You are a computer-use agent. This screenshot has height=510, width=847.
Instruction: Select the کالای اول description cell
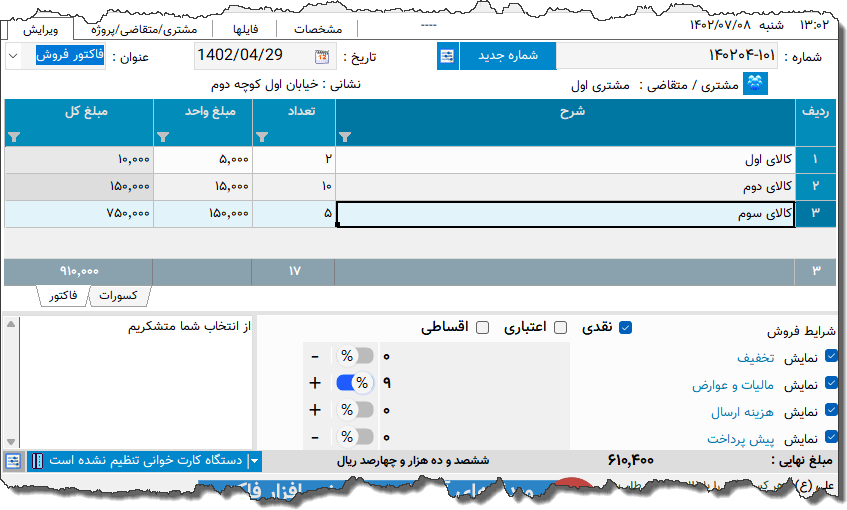click(565, 159)
